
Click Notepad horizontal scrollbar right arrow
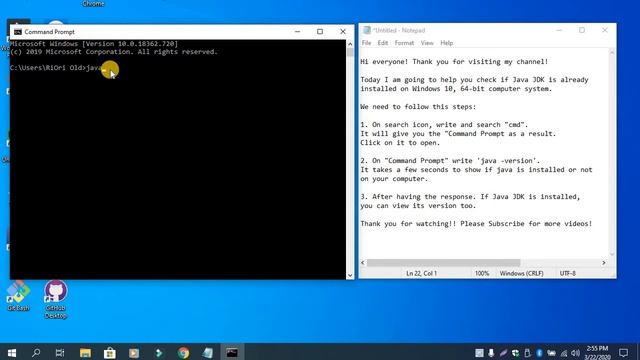(604, 262)
